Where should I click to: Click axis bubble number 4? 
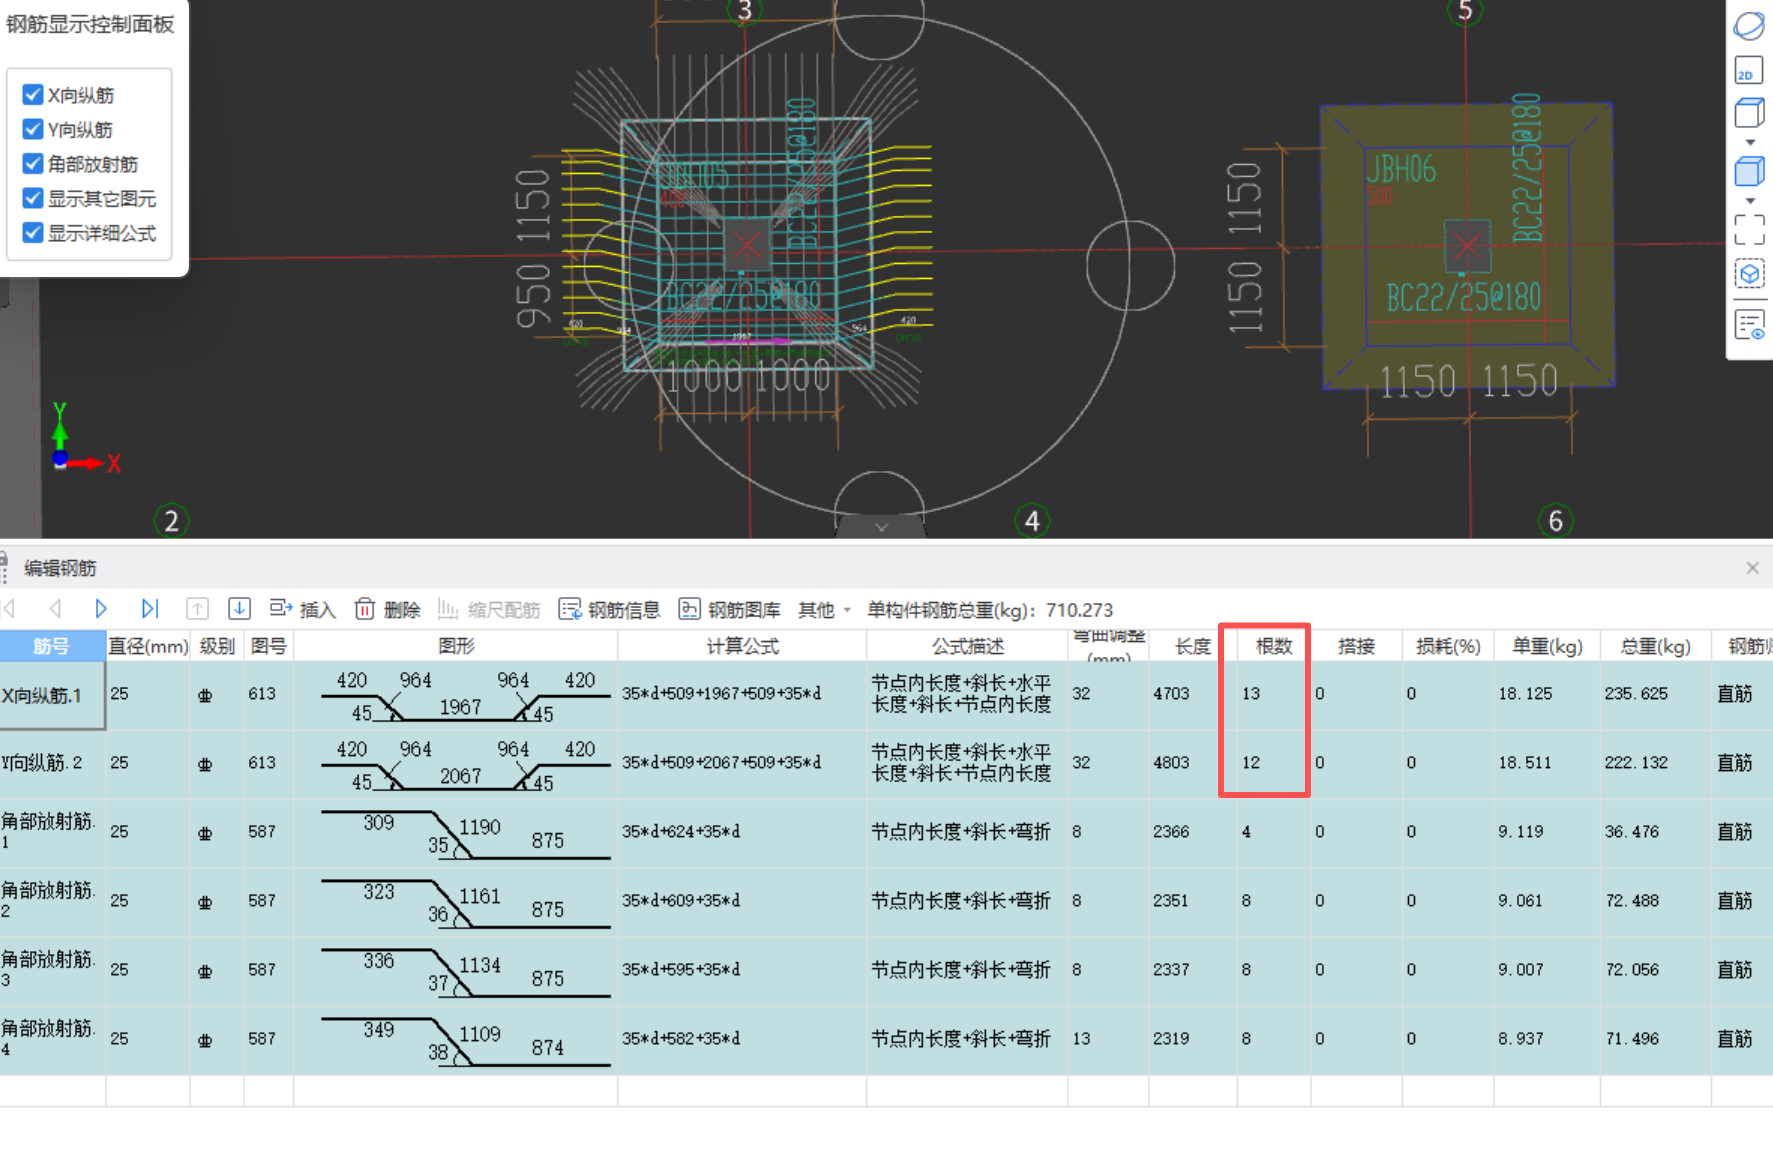pyautogui.click(x=1032, y=520)
